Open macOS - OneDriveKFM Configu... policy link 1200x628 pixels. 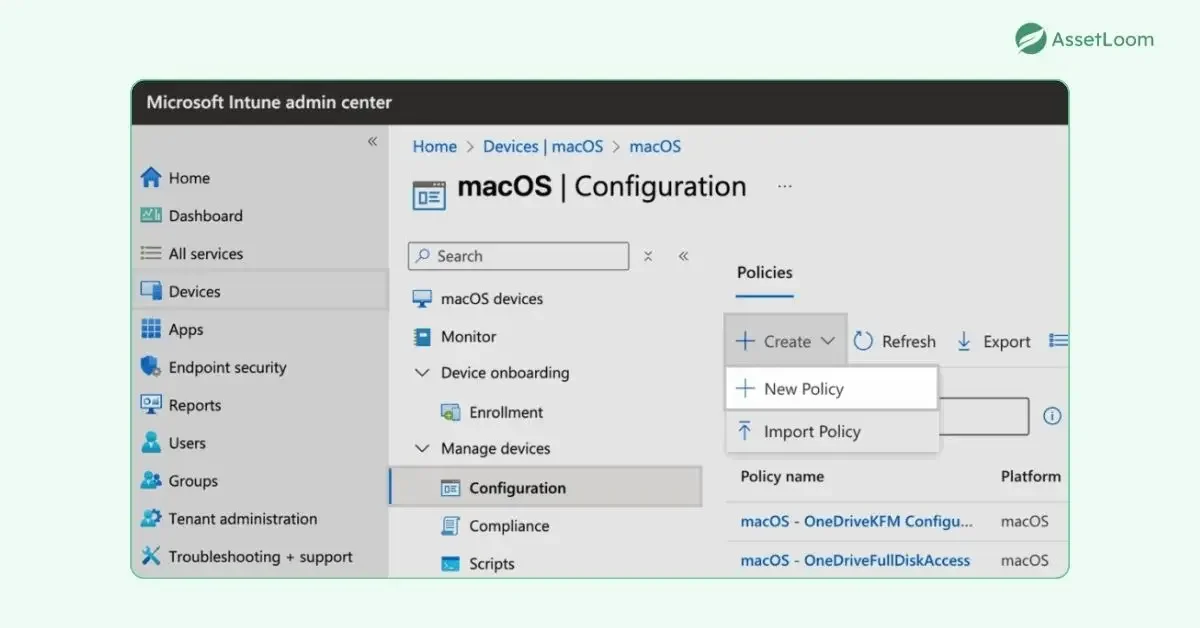857,521
